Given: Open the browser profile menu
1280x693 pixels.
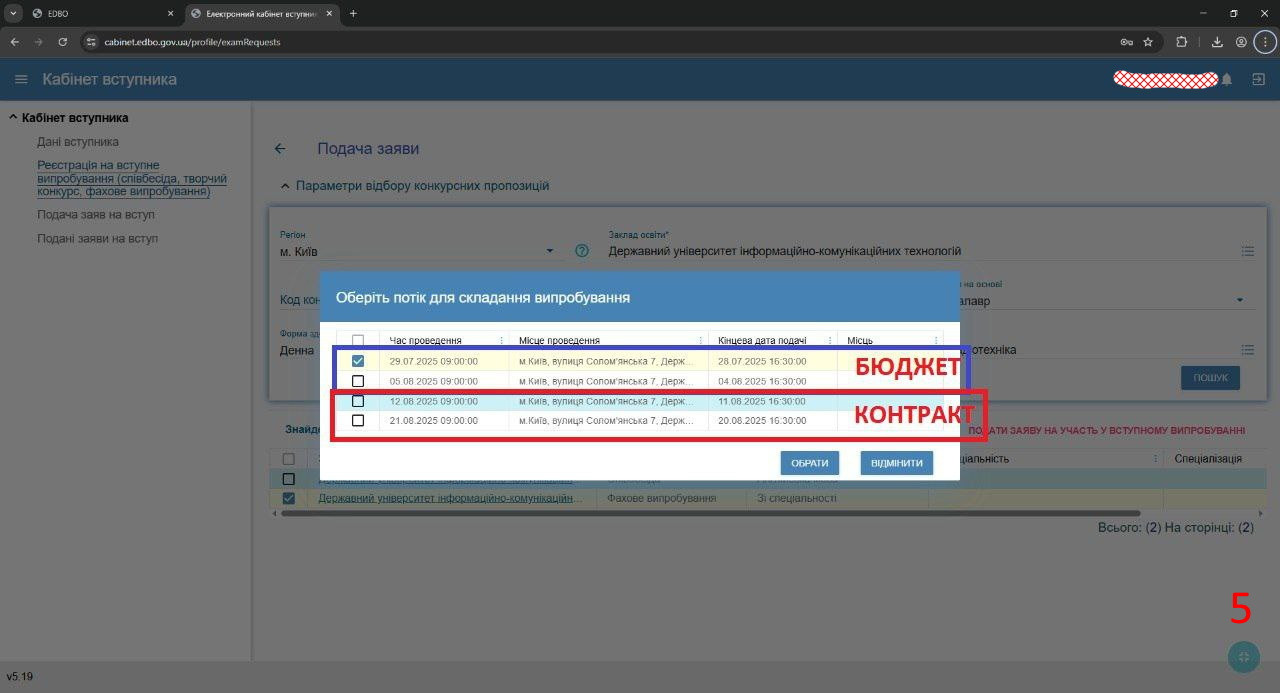Looking at the screenshot, I should pos(1241,42).
